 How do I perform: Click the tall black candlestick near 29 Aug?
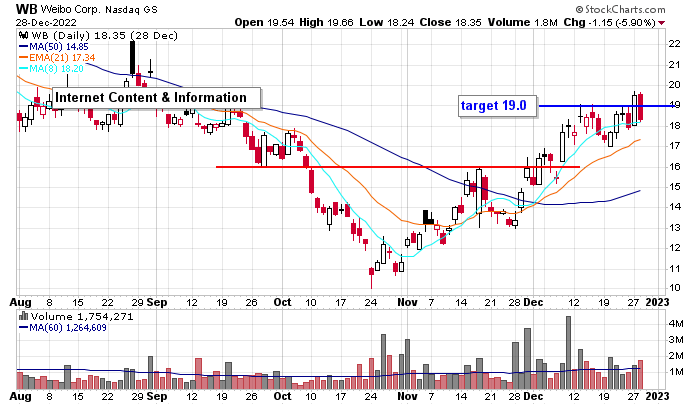132,58
